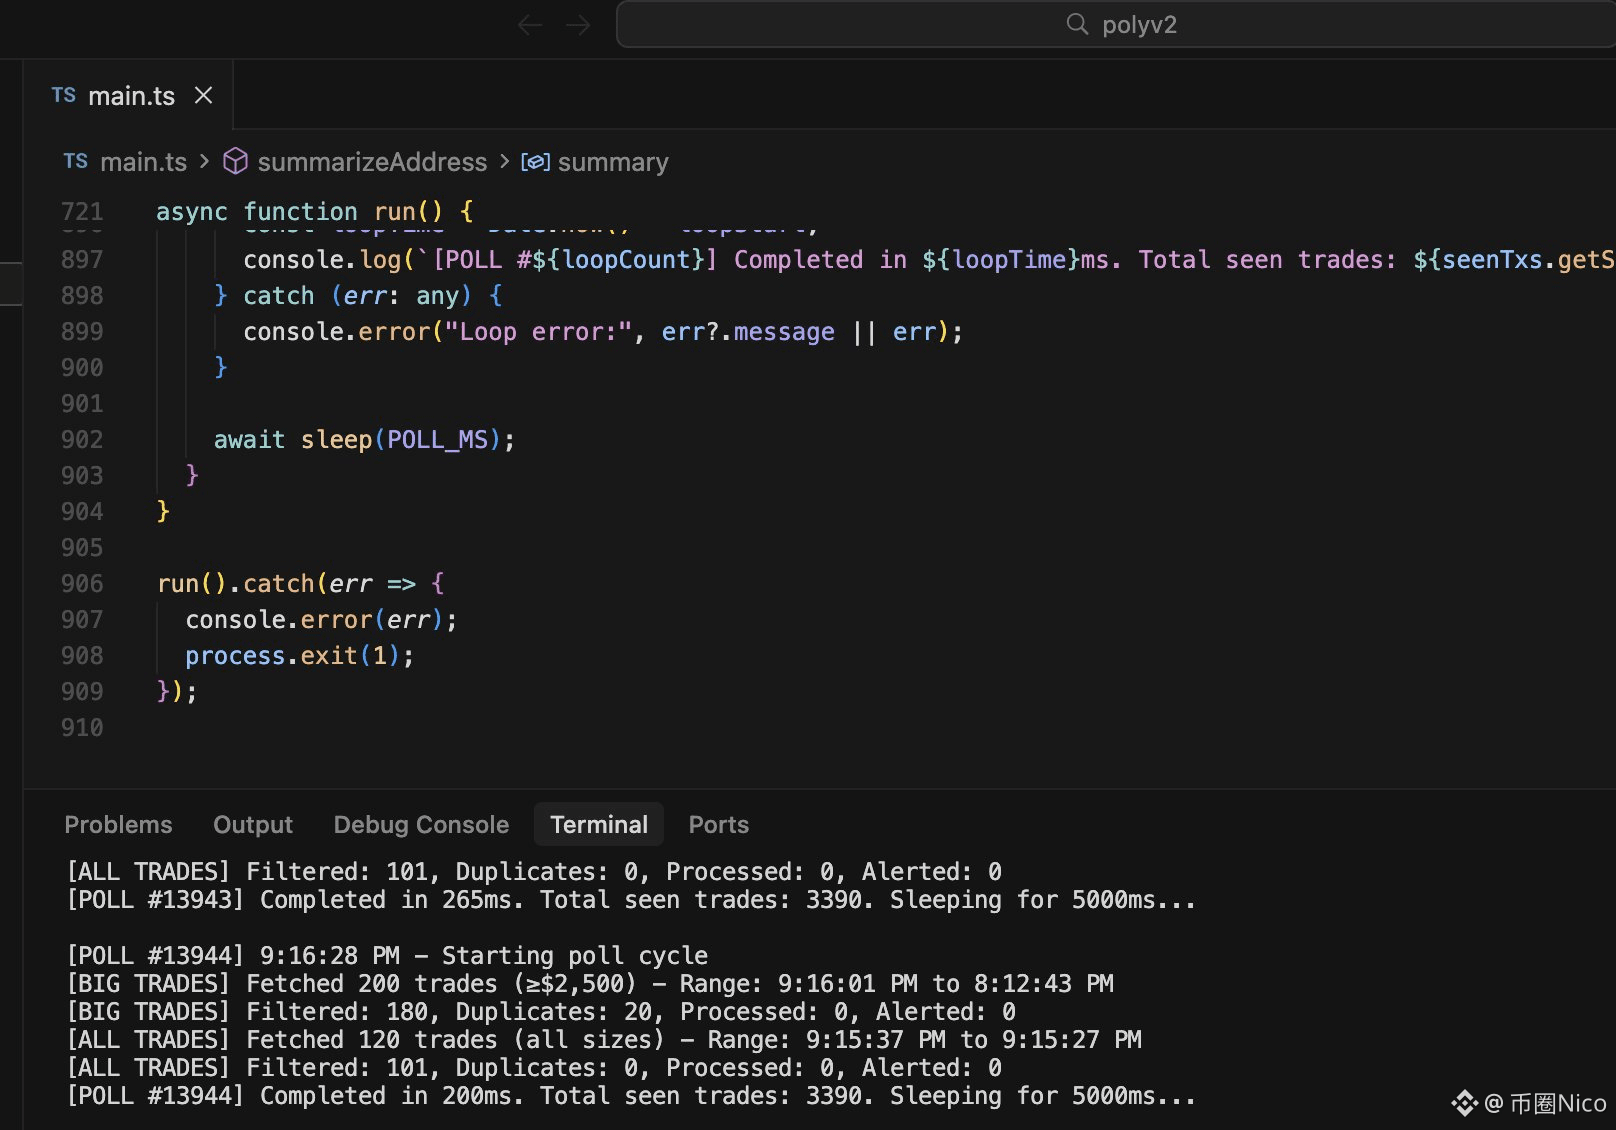Open the summary breadcrumb symbol list
The width and height of the screenshot is (1616, 1130).
[x=612, y=162]
